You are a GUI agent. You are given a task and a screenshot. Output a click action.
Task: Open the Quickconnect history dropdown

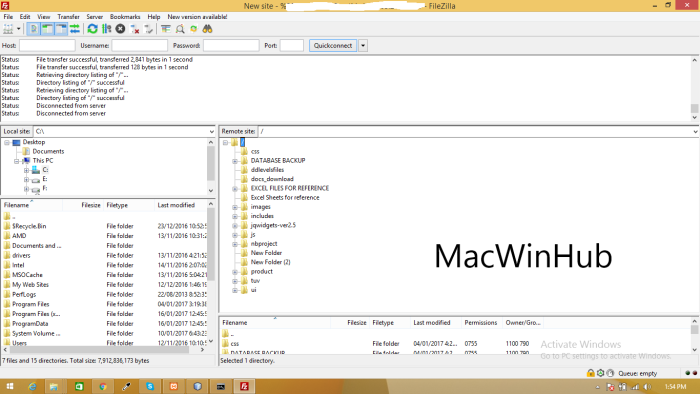[363, 46]
